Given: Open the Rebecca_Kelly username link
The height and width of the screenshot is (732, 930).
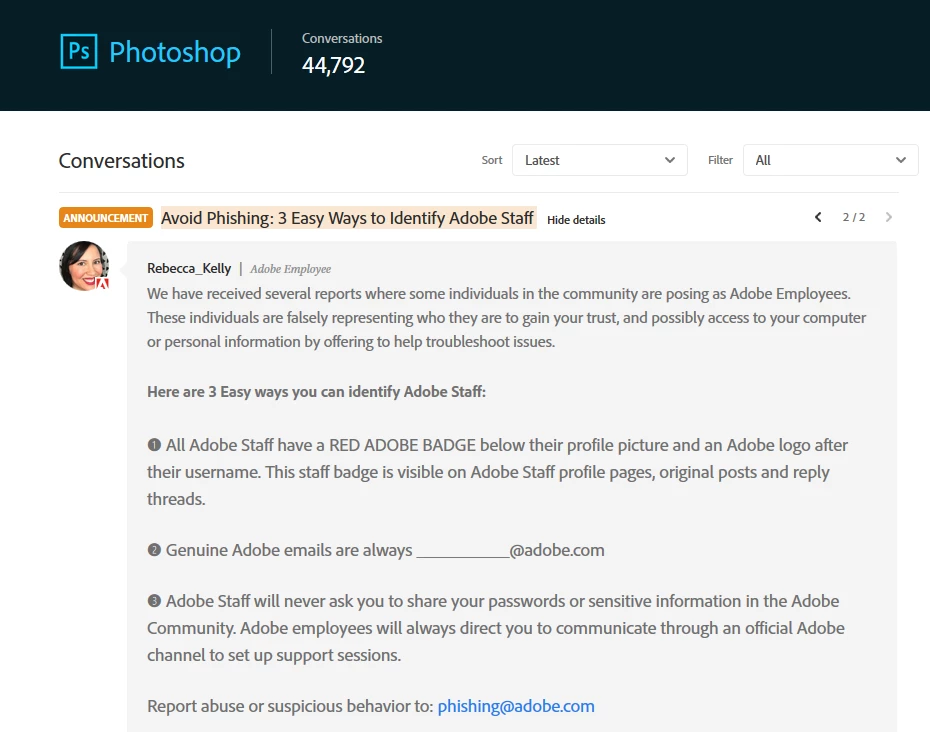Looking at the screenshot, I should (x=189, y=268).
